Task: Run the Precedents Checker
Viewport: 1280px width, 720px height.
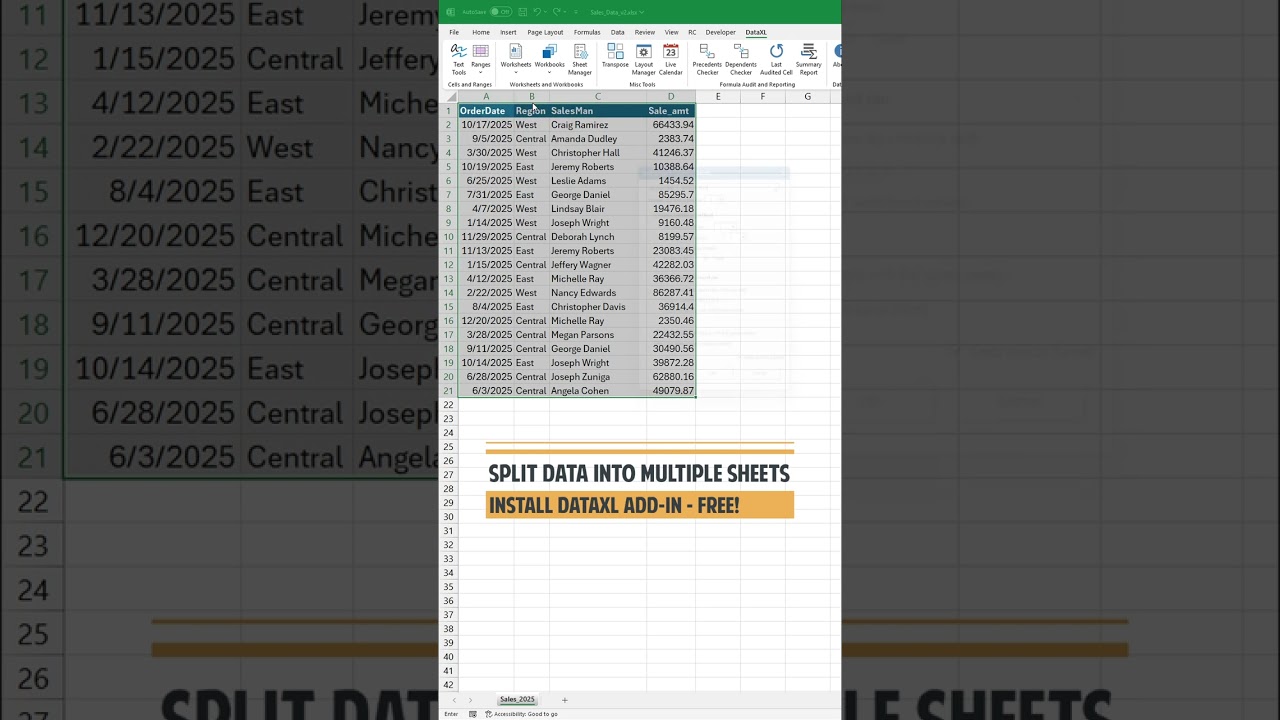Action: point(707,59)
